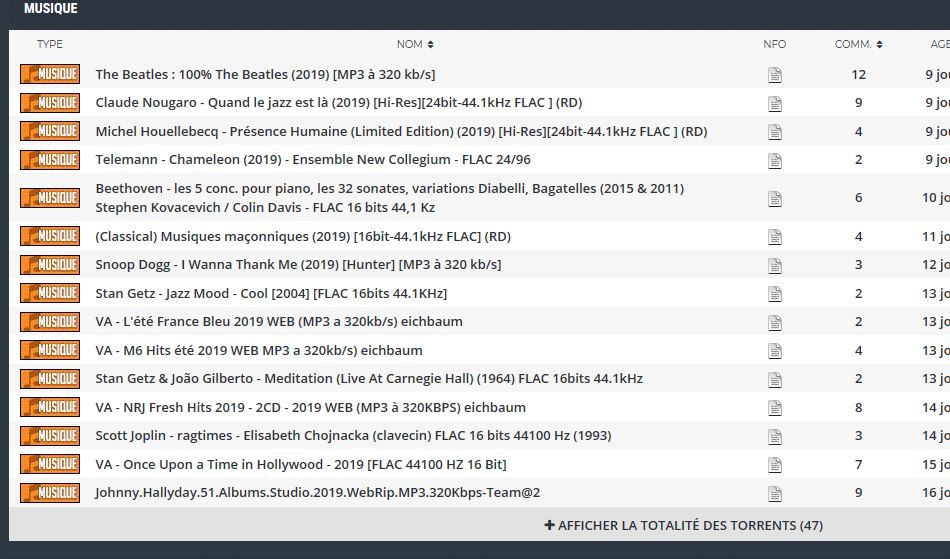Sort list by COMM. column header

tap(858, 44)
